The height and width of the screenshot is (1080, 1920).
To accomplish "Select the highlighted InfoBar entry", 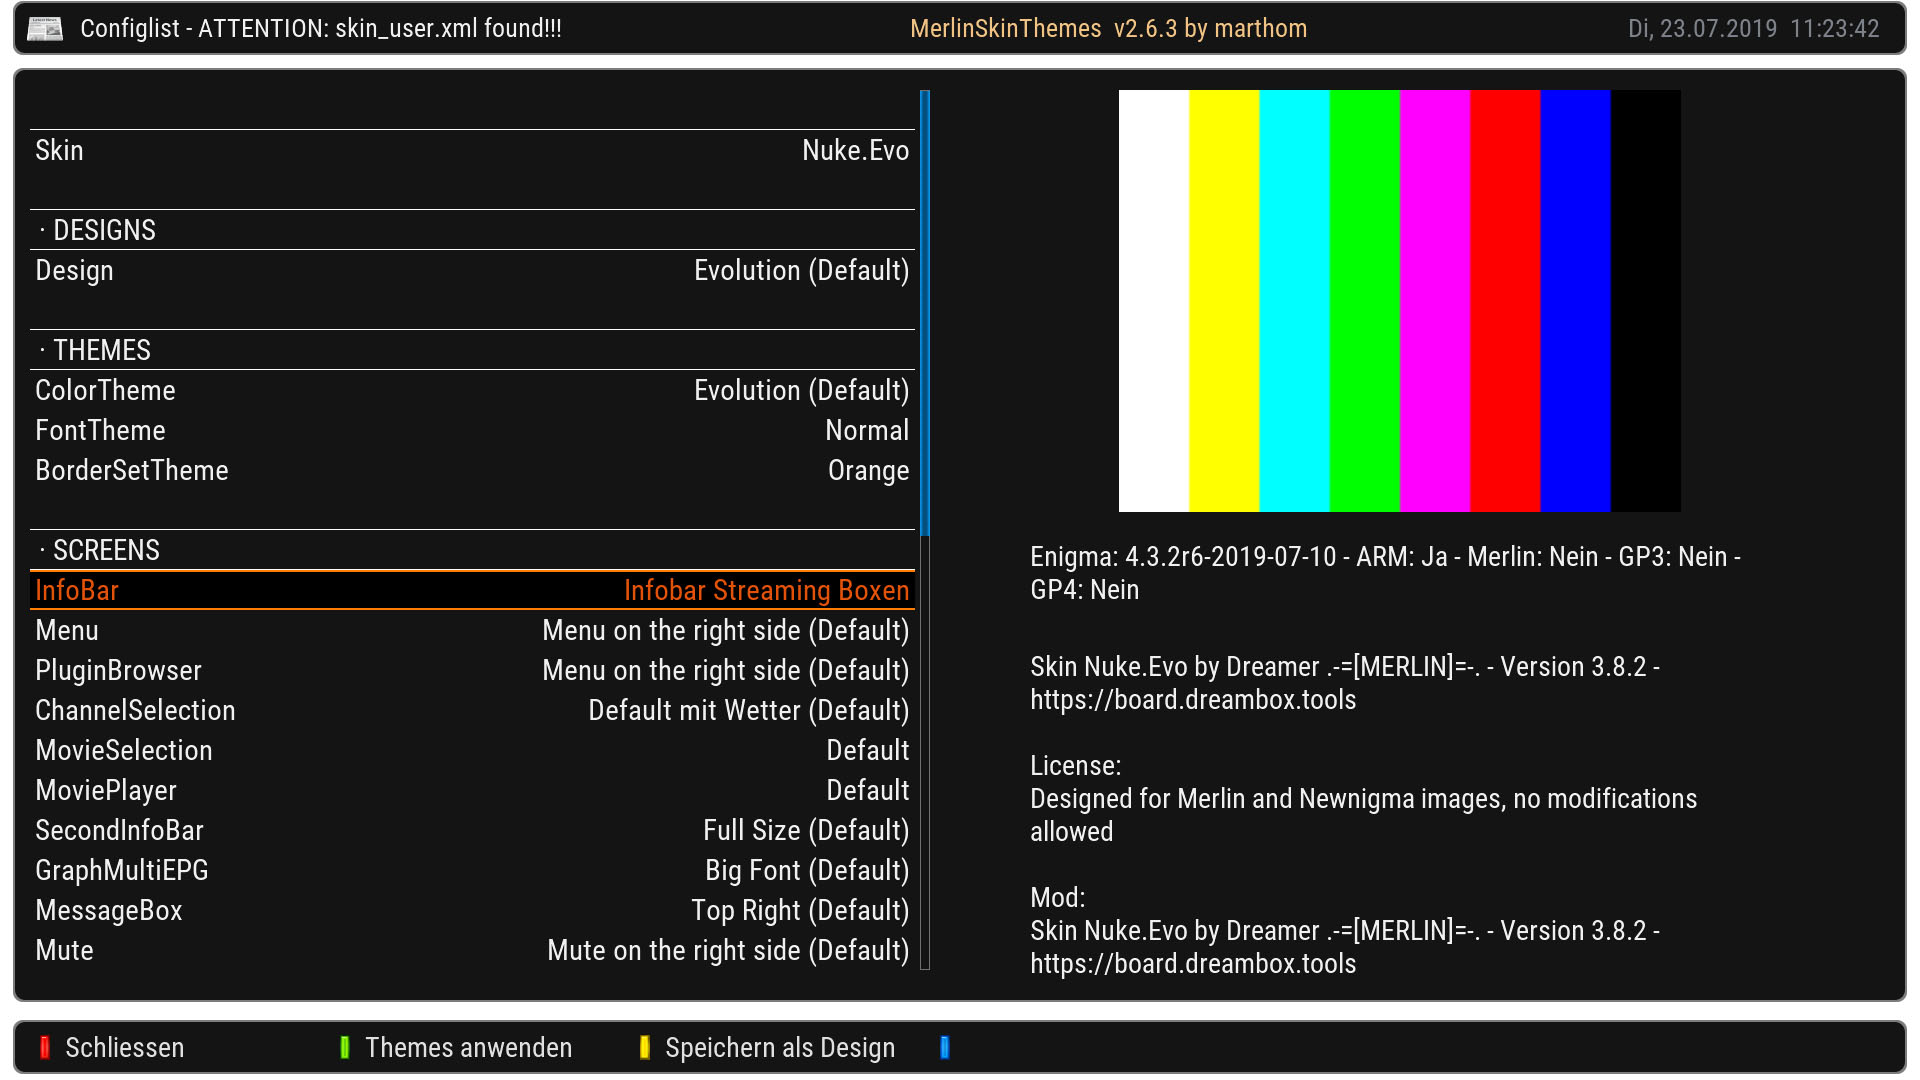I will (472, 590).
